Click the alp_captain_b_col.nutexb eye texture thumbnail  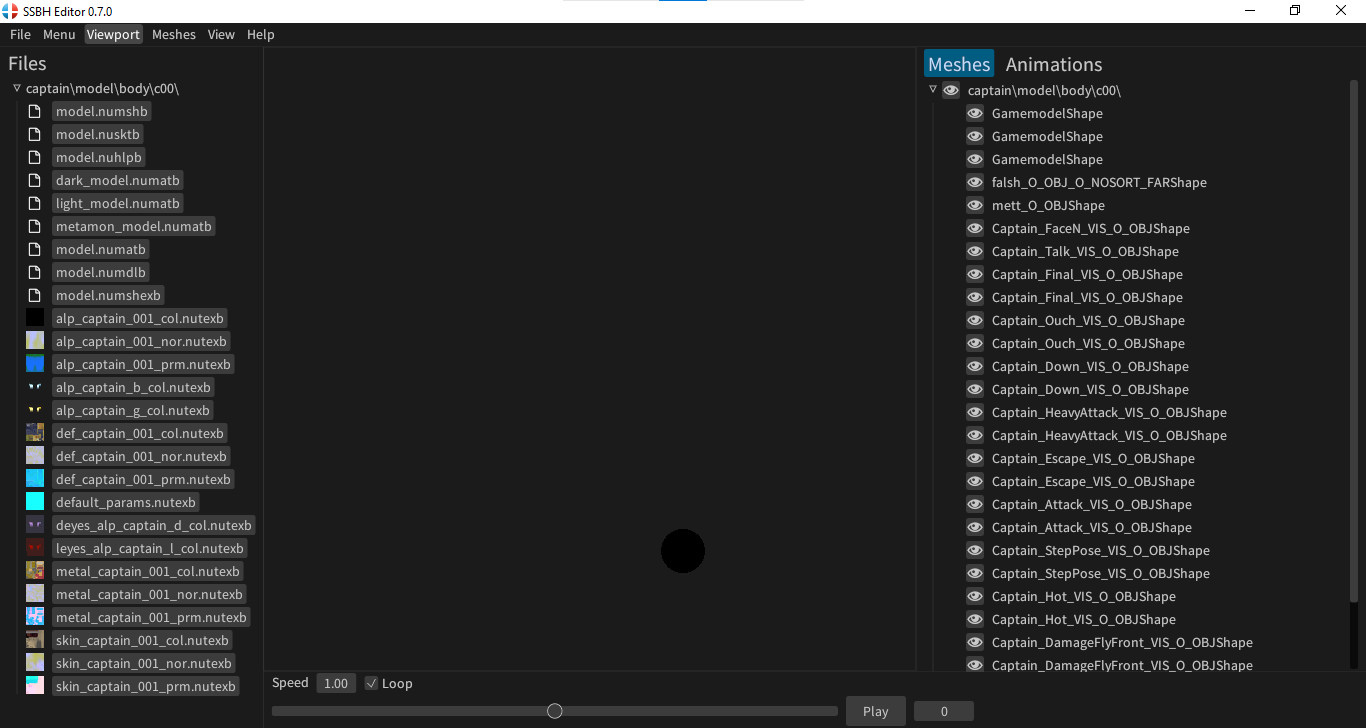pyautogui.click(x=35, y=387)
